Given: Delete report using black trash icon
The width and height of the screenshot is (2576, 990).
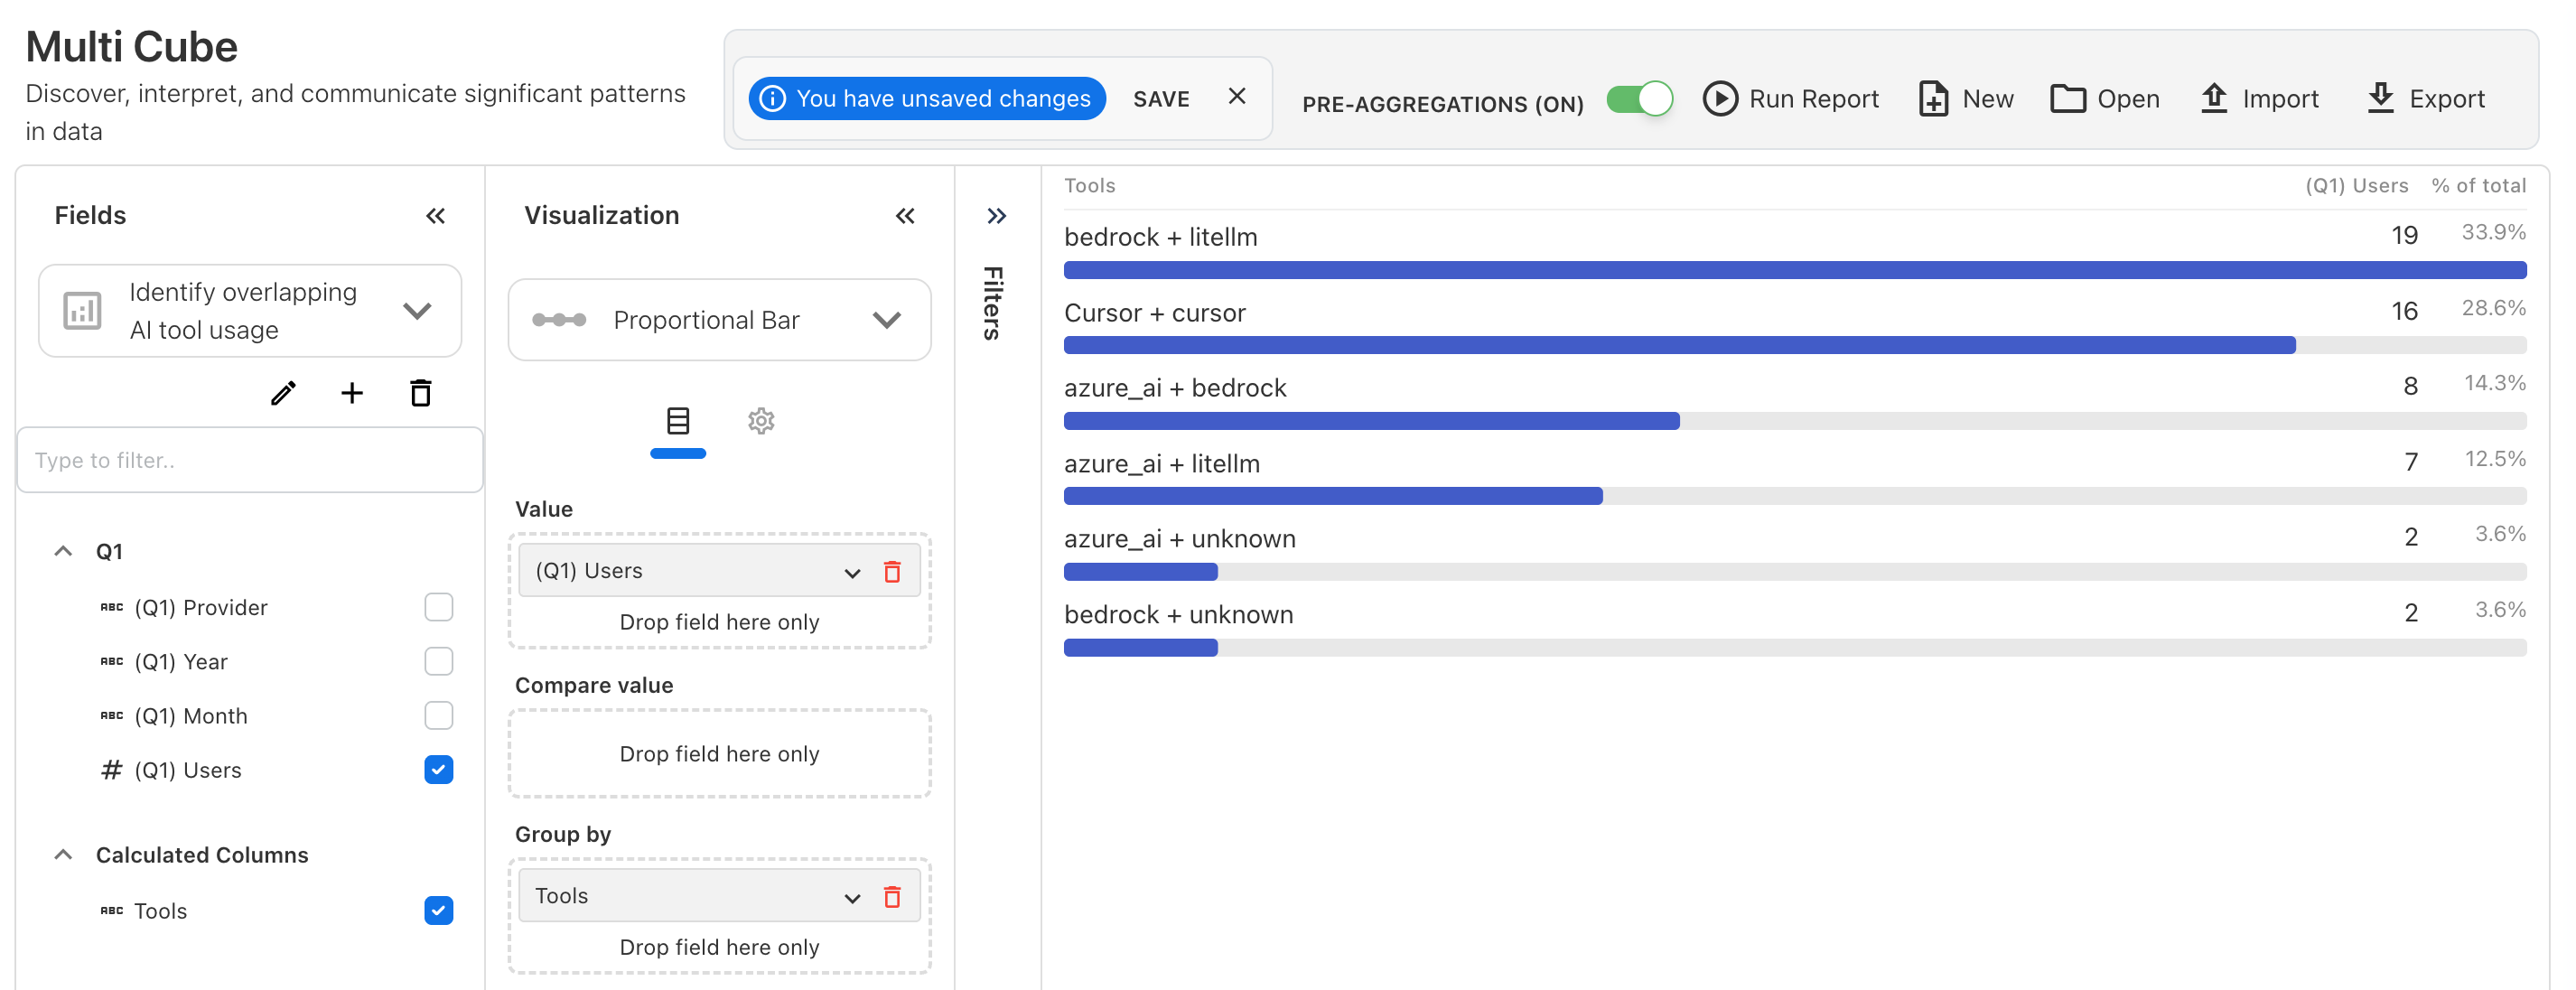Looking at the screenshot, I should pyautogui.click(x=421, y=393).
